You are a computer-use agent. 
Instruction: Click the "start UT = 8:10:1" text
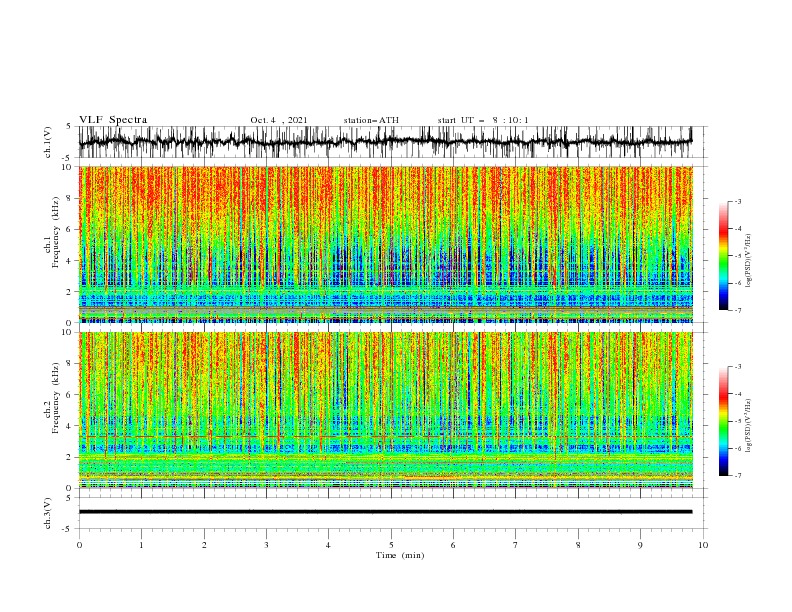coord(483,120)
